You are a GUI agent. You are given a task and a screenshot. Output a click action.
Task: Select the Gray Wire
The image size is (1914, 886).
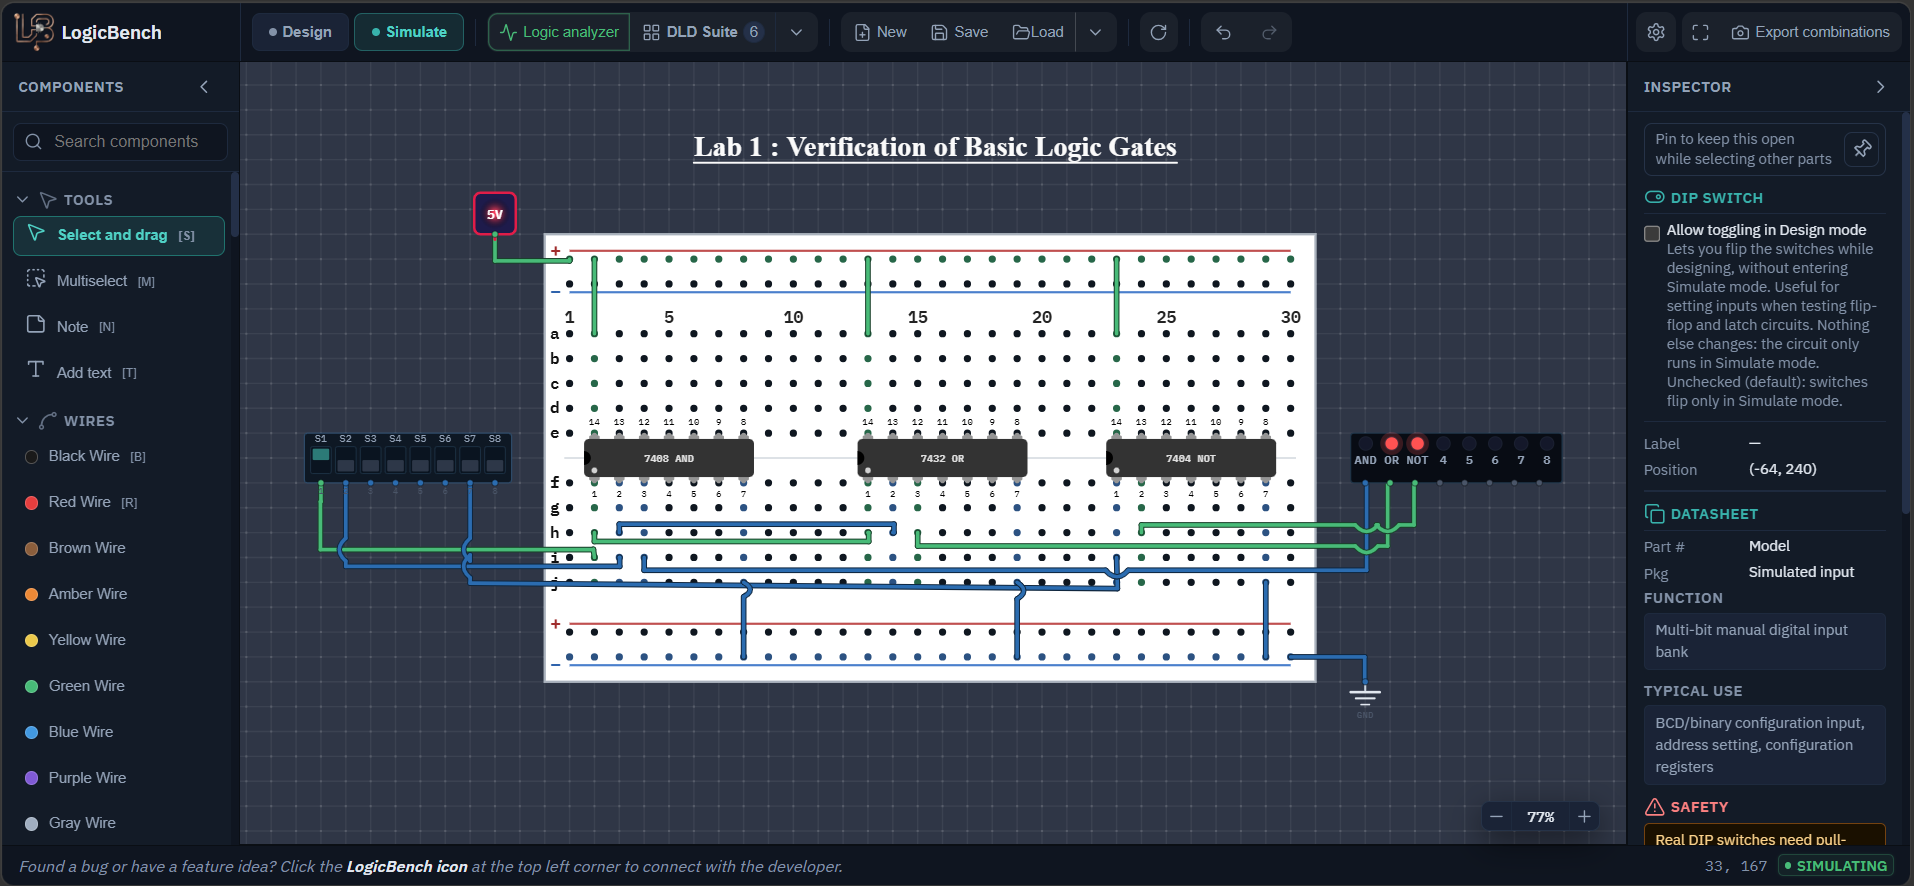[x=119, y=823]
